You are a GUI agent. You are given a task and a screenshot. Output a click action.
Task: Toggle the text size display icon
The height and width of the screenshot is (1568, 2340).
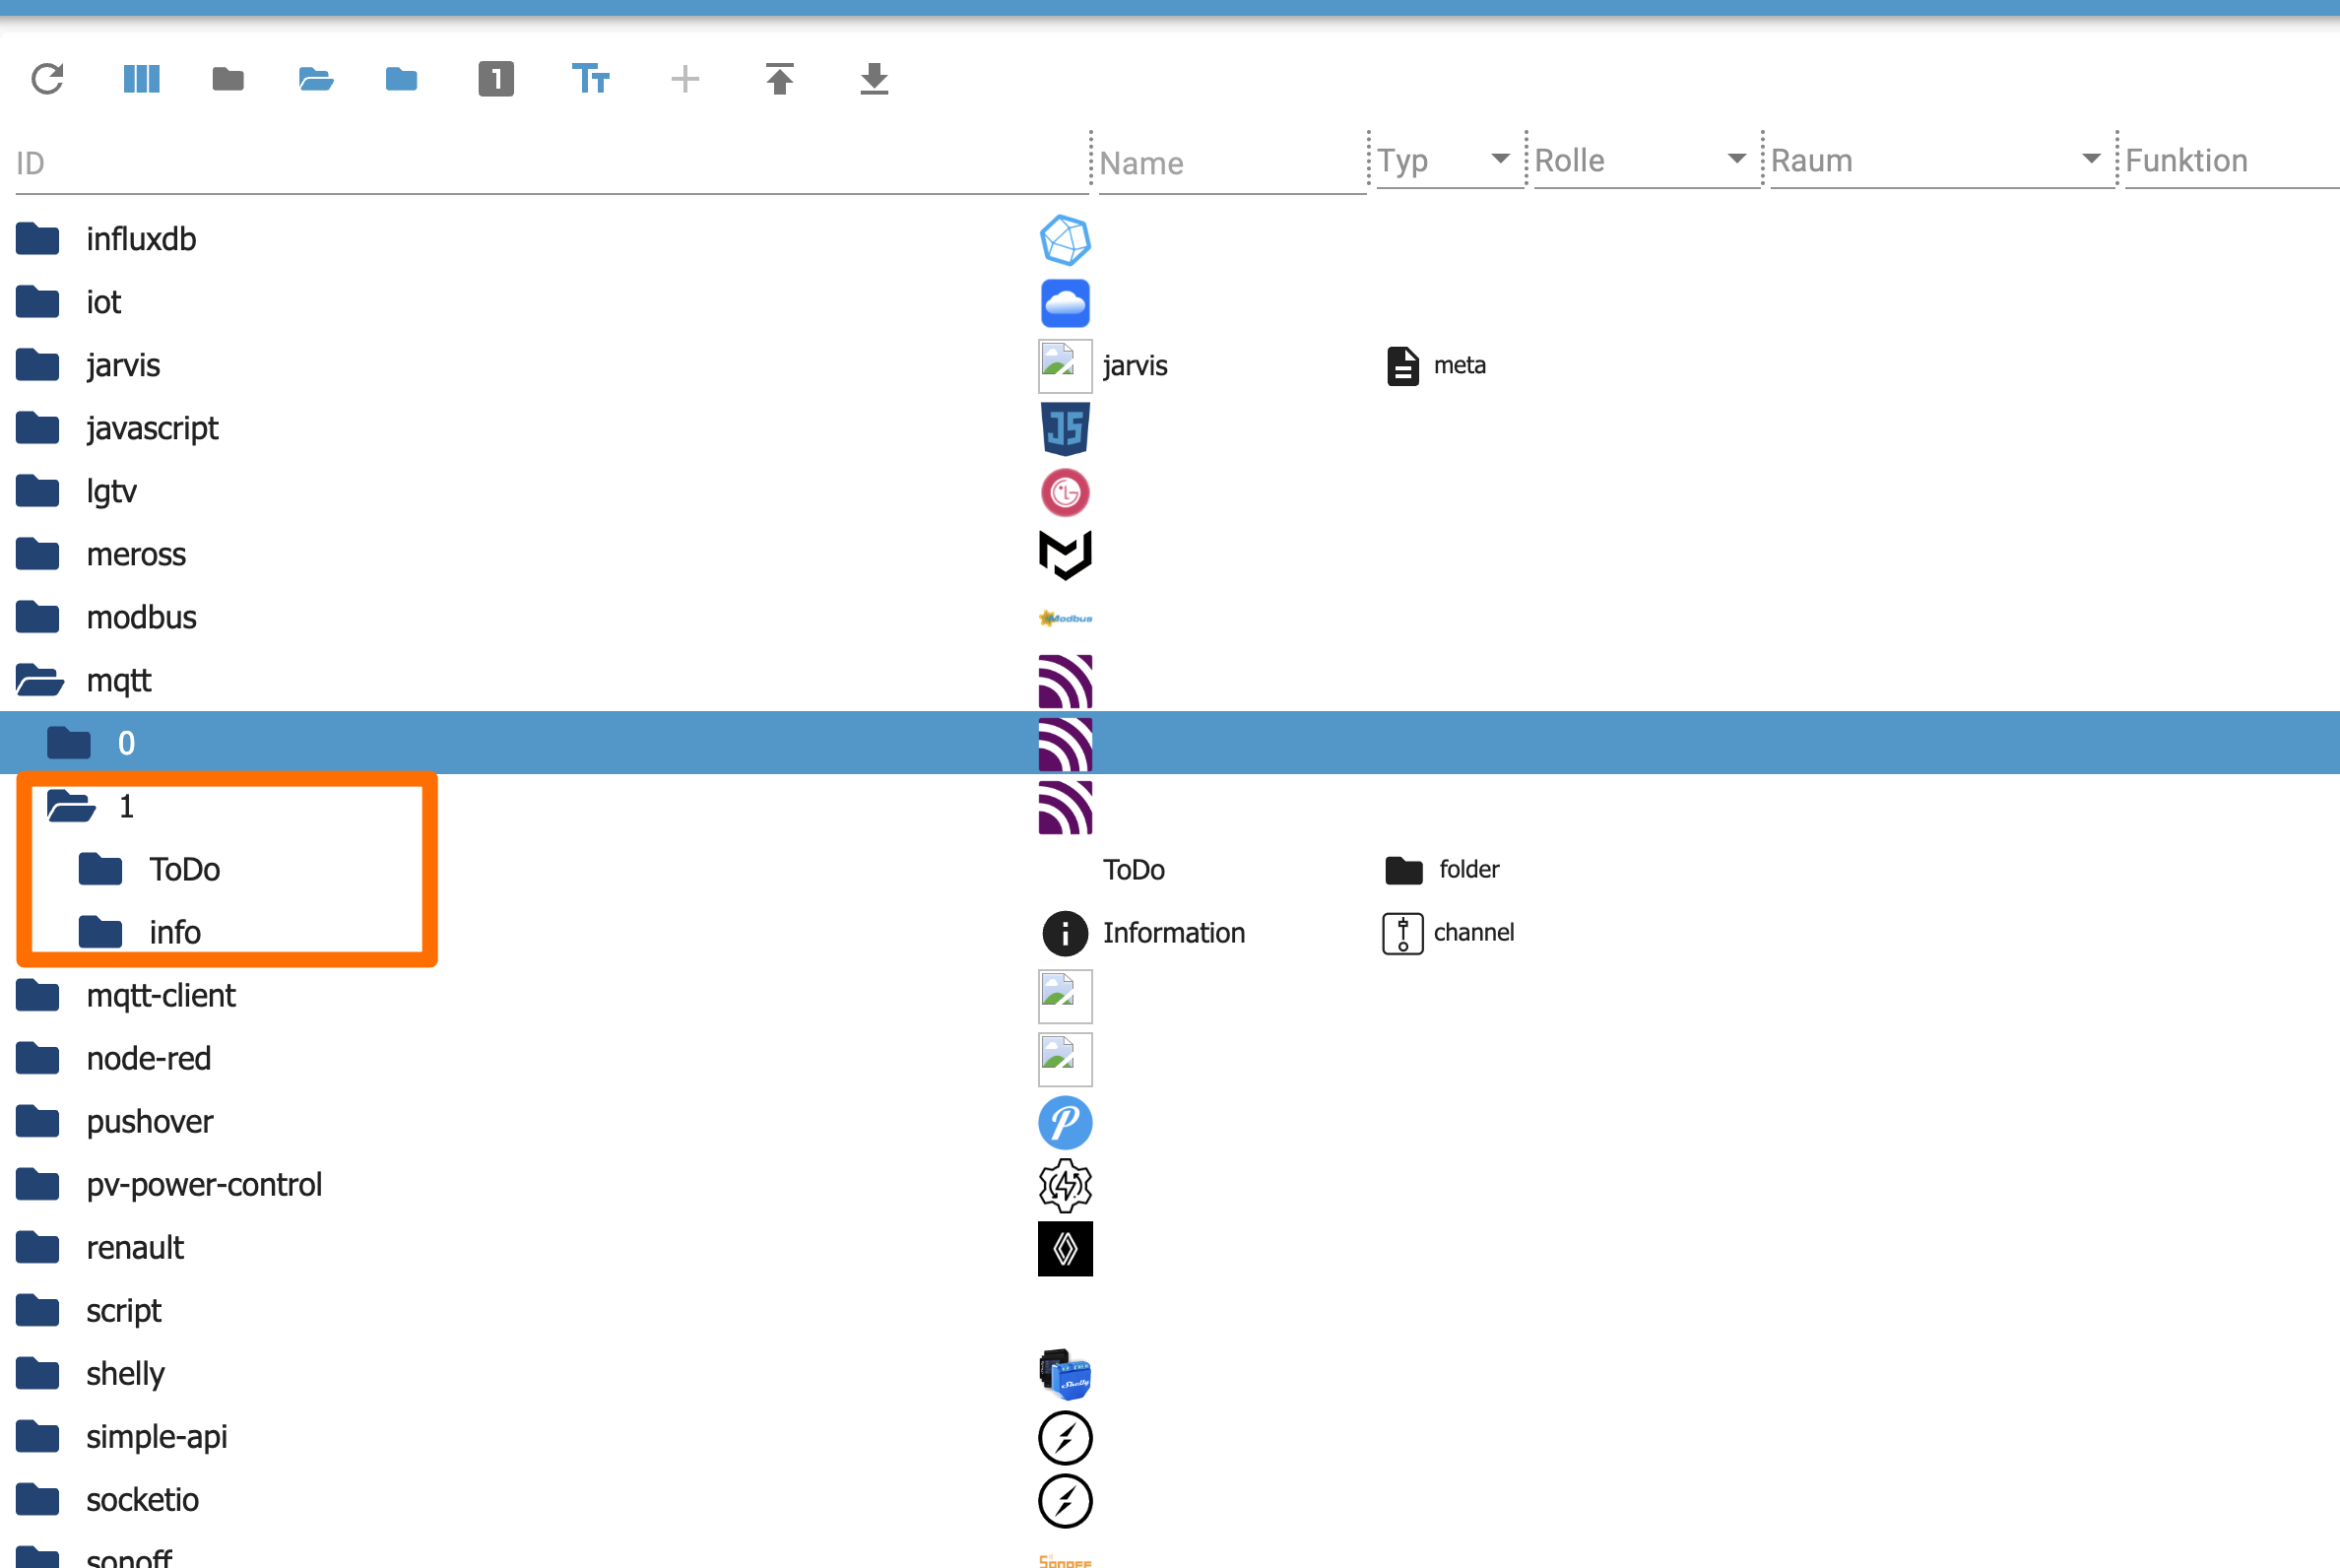(590, 79)
